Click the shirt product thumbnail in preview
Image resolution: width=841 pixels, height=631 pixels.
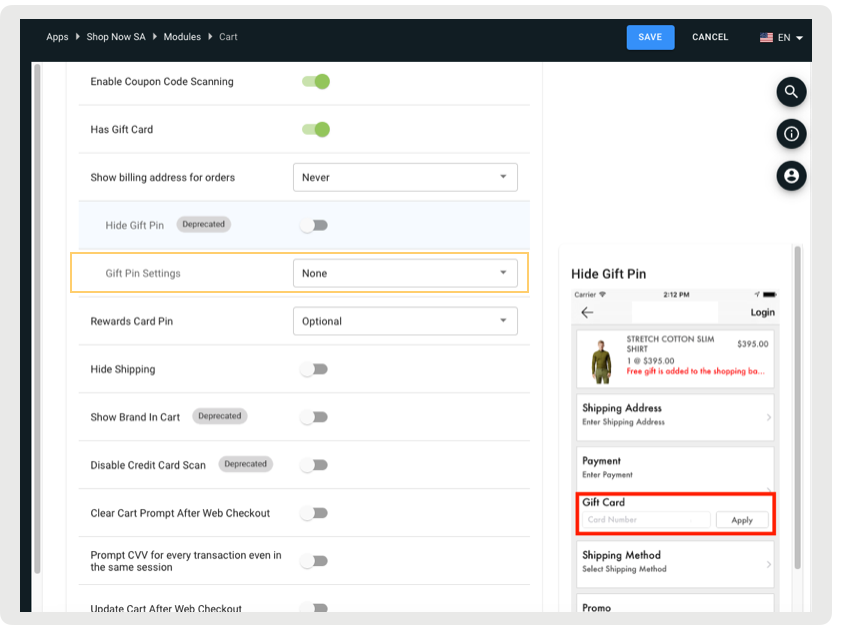(601, 362)
